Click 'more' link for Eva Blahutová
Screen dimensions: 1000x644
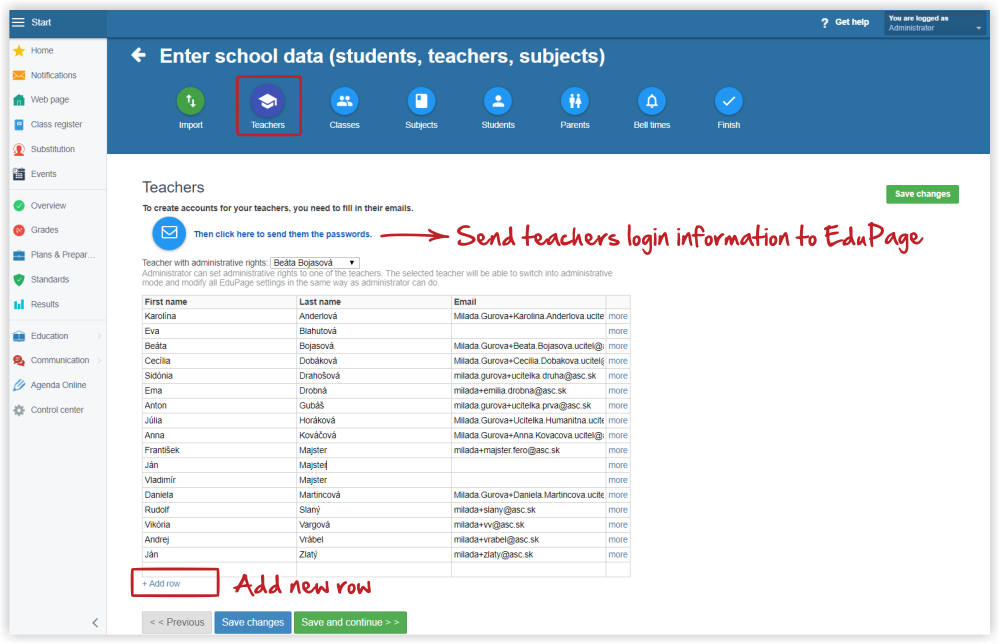pyautogui.click(x=618, y=331)
